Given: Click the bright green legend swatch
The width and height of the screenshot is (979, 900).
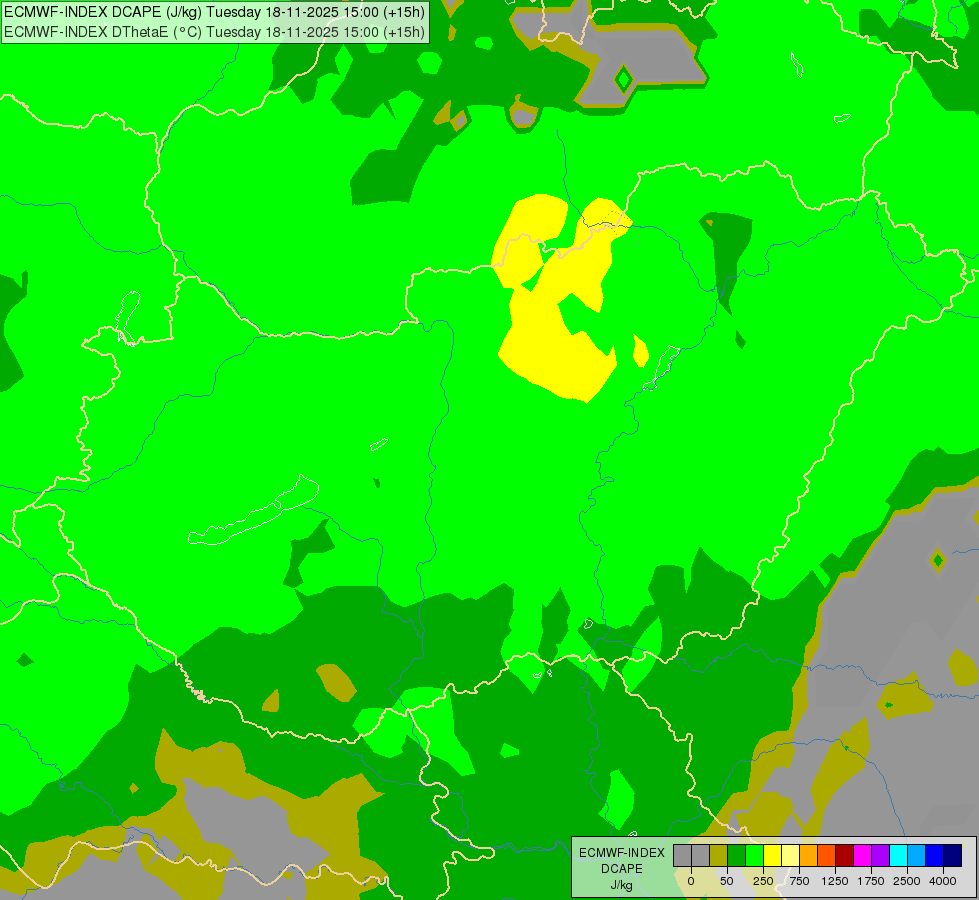Looking at the screenshot, I should pyautogui.click(x=754, y=856).
